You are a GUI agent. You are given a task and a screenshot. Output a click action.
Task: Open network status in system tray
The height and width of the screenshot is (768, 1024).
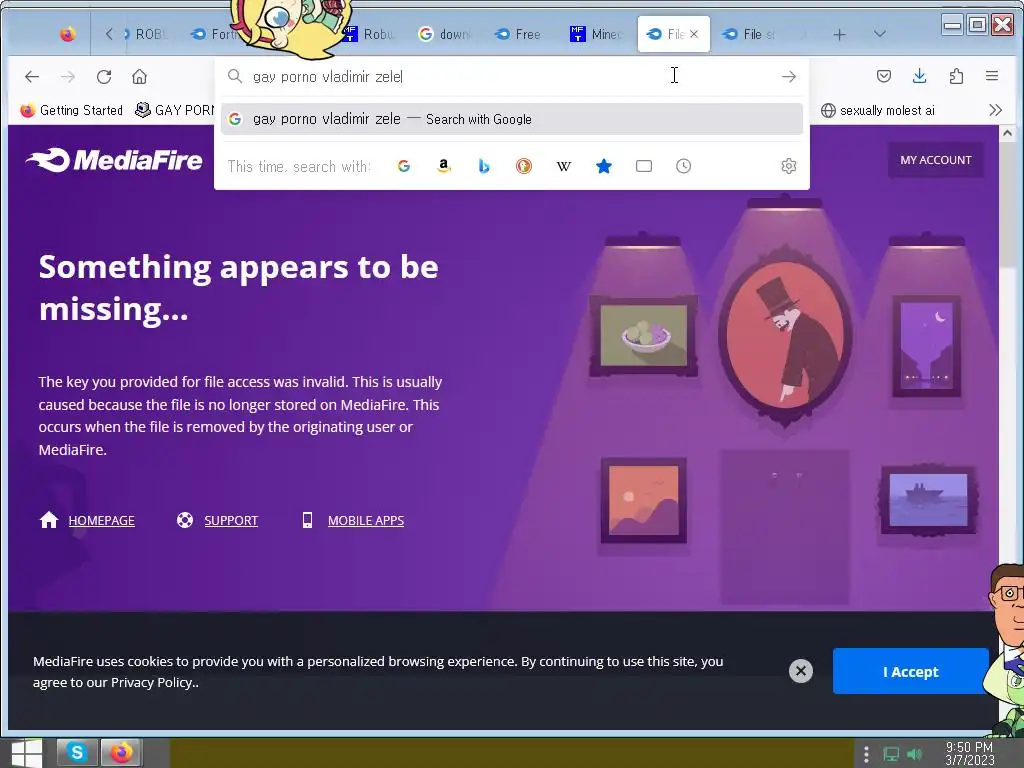pos(891,754)
